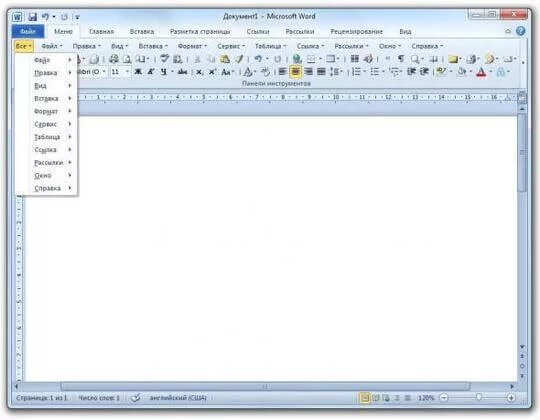The image size is (540, 420).
Task: Open the blue Файл tab
Action: click(28, 31)
